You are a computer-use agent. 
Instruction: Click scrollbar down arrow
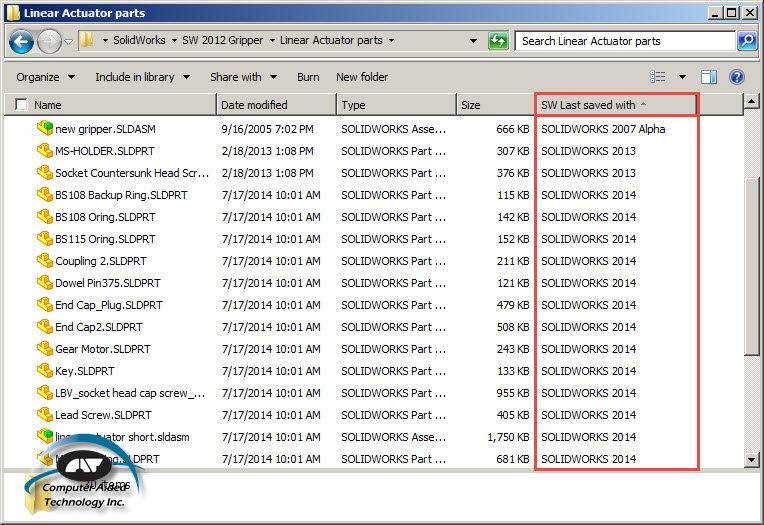[x=751, y=459]
